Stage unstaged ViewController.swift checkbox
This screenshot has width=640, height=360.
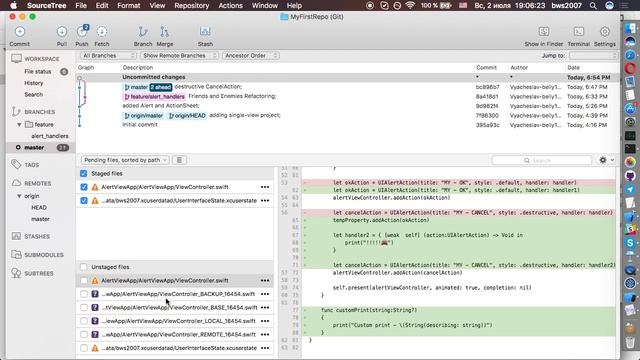coord(84,280)
